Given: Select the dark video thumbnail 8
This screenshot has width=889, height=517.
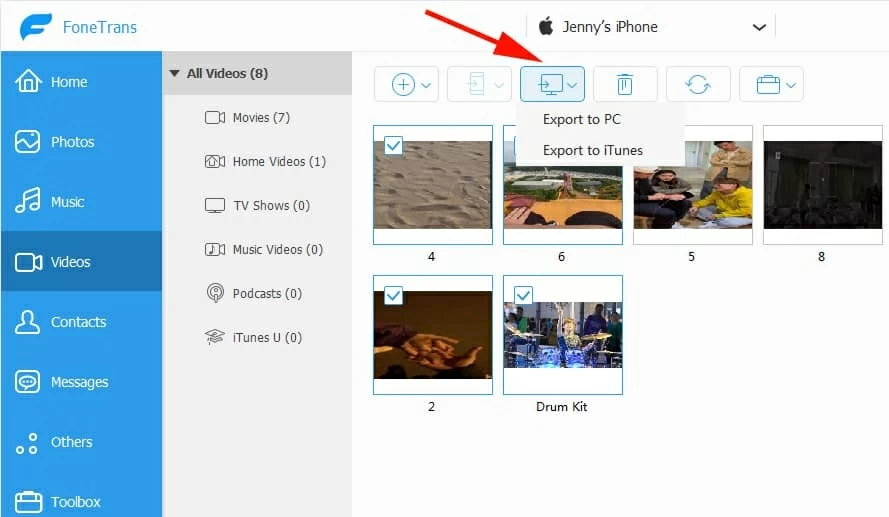Looking at the screenshot, I should tap(823, 185).
